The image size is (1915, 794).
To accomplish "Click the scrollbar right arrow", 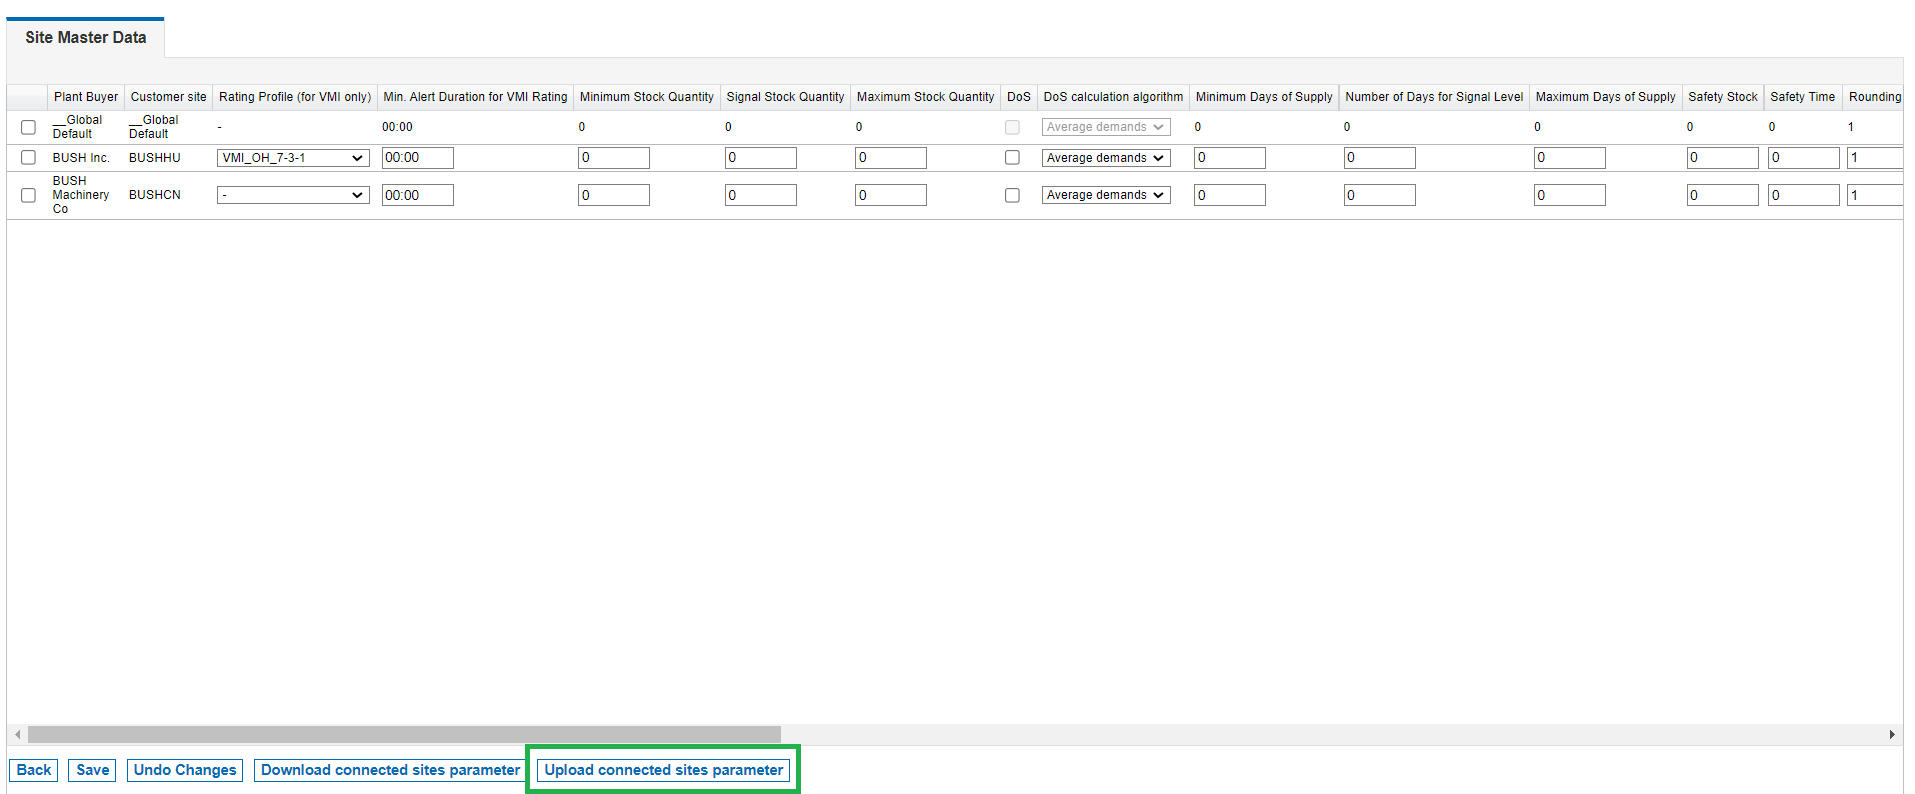I will (1892, 735).
